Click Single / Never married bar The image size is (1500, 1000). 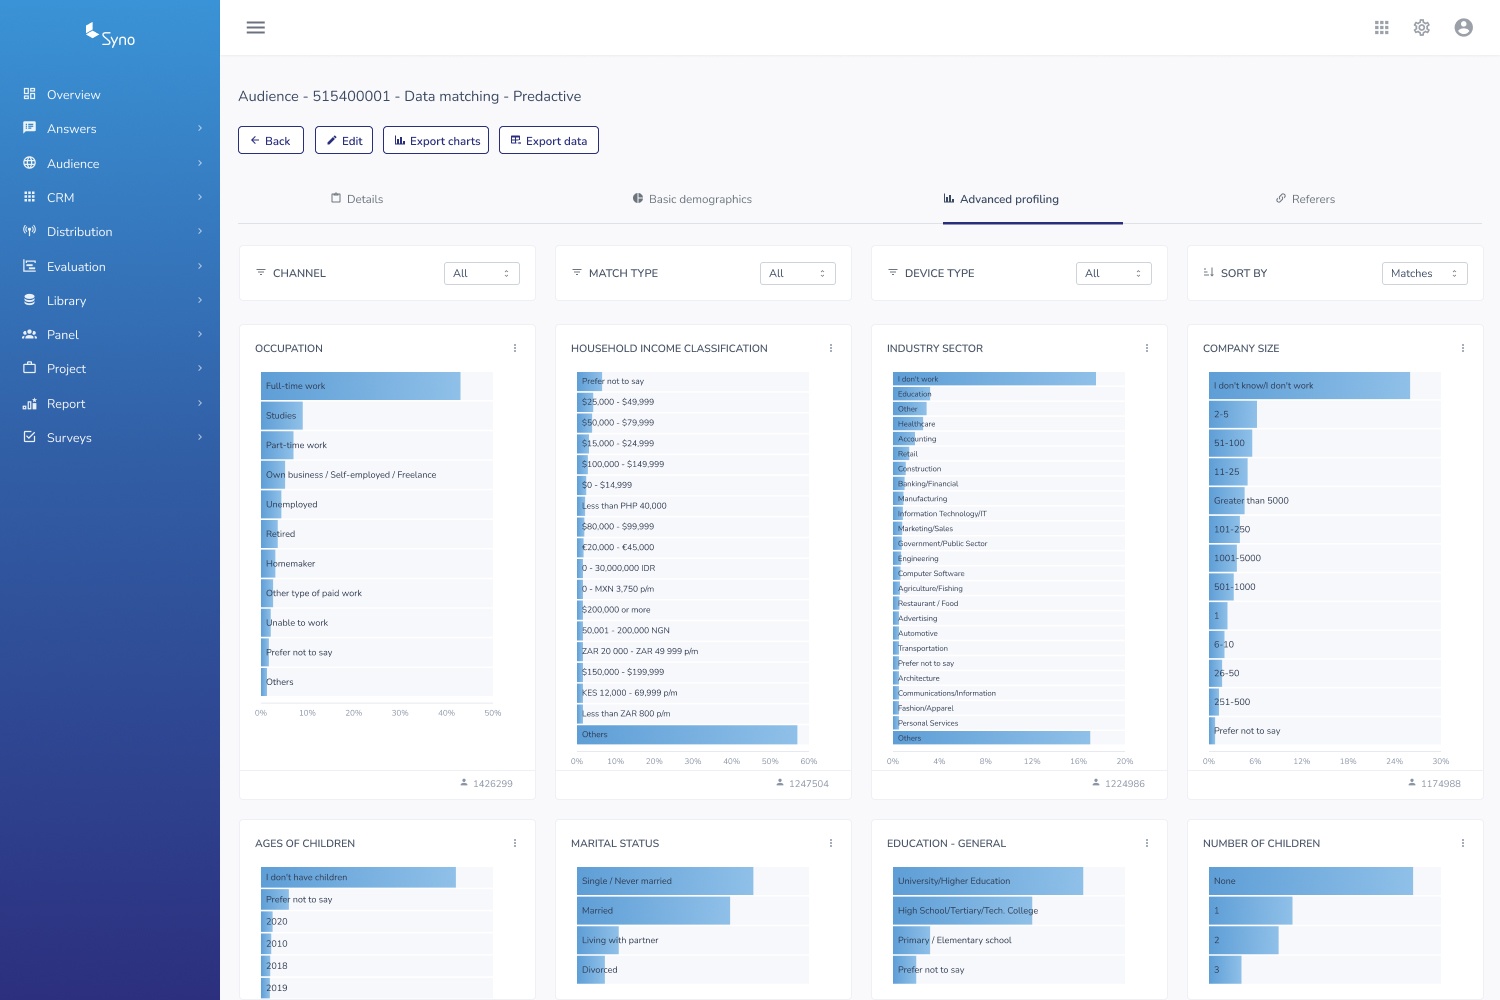tap(665, 881)
